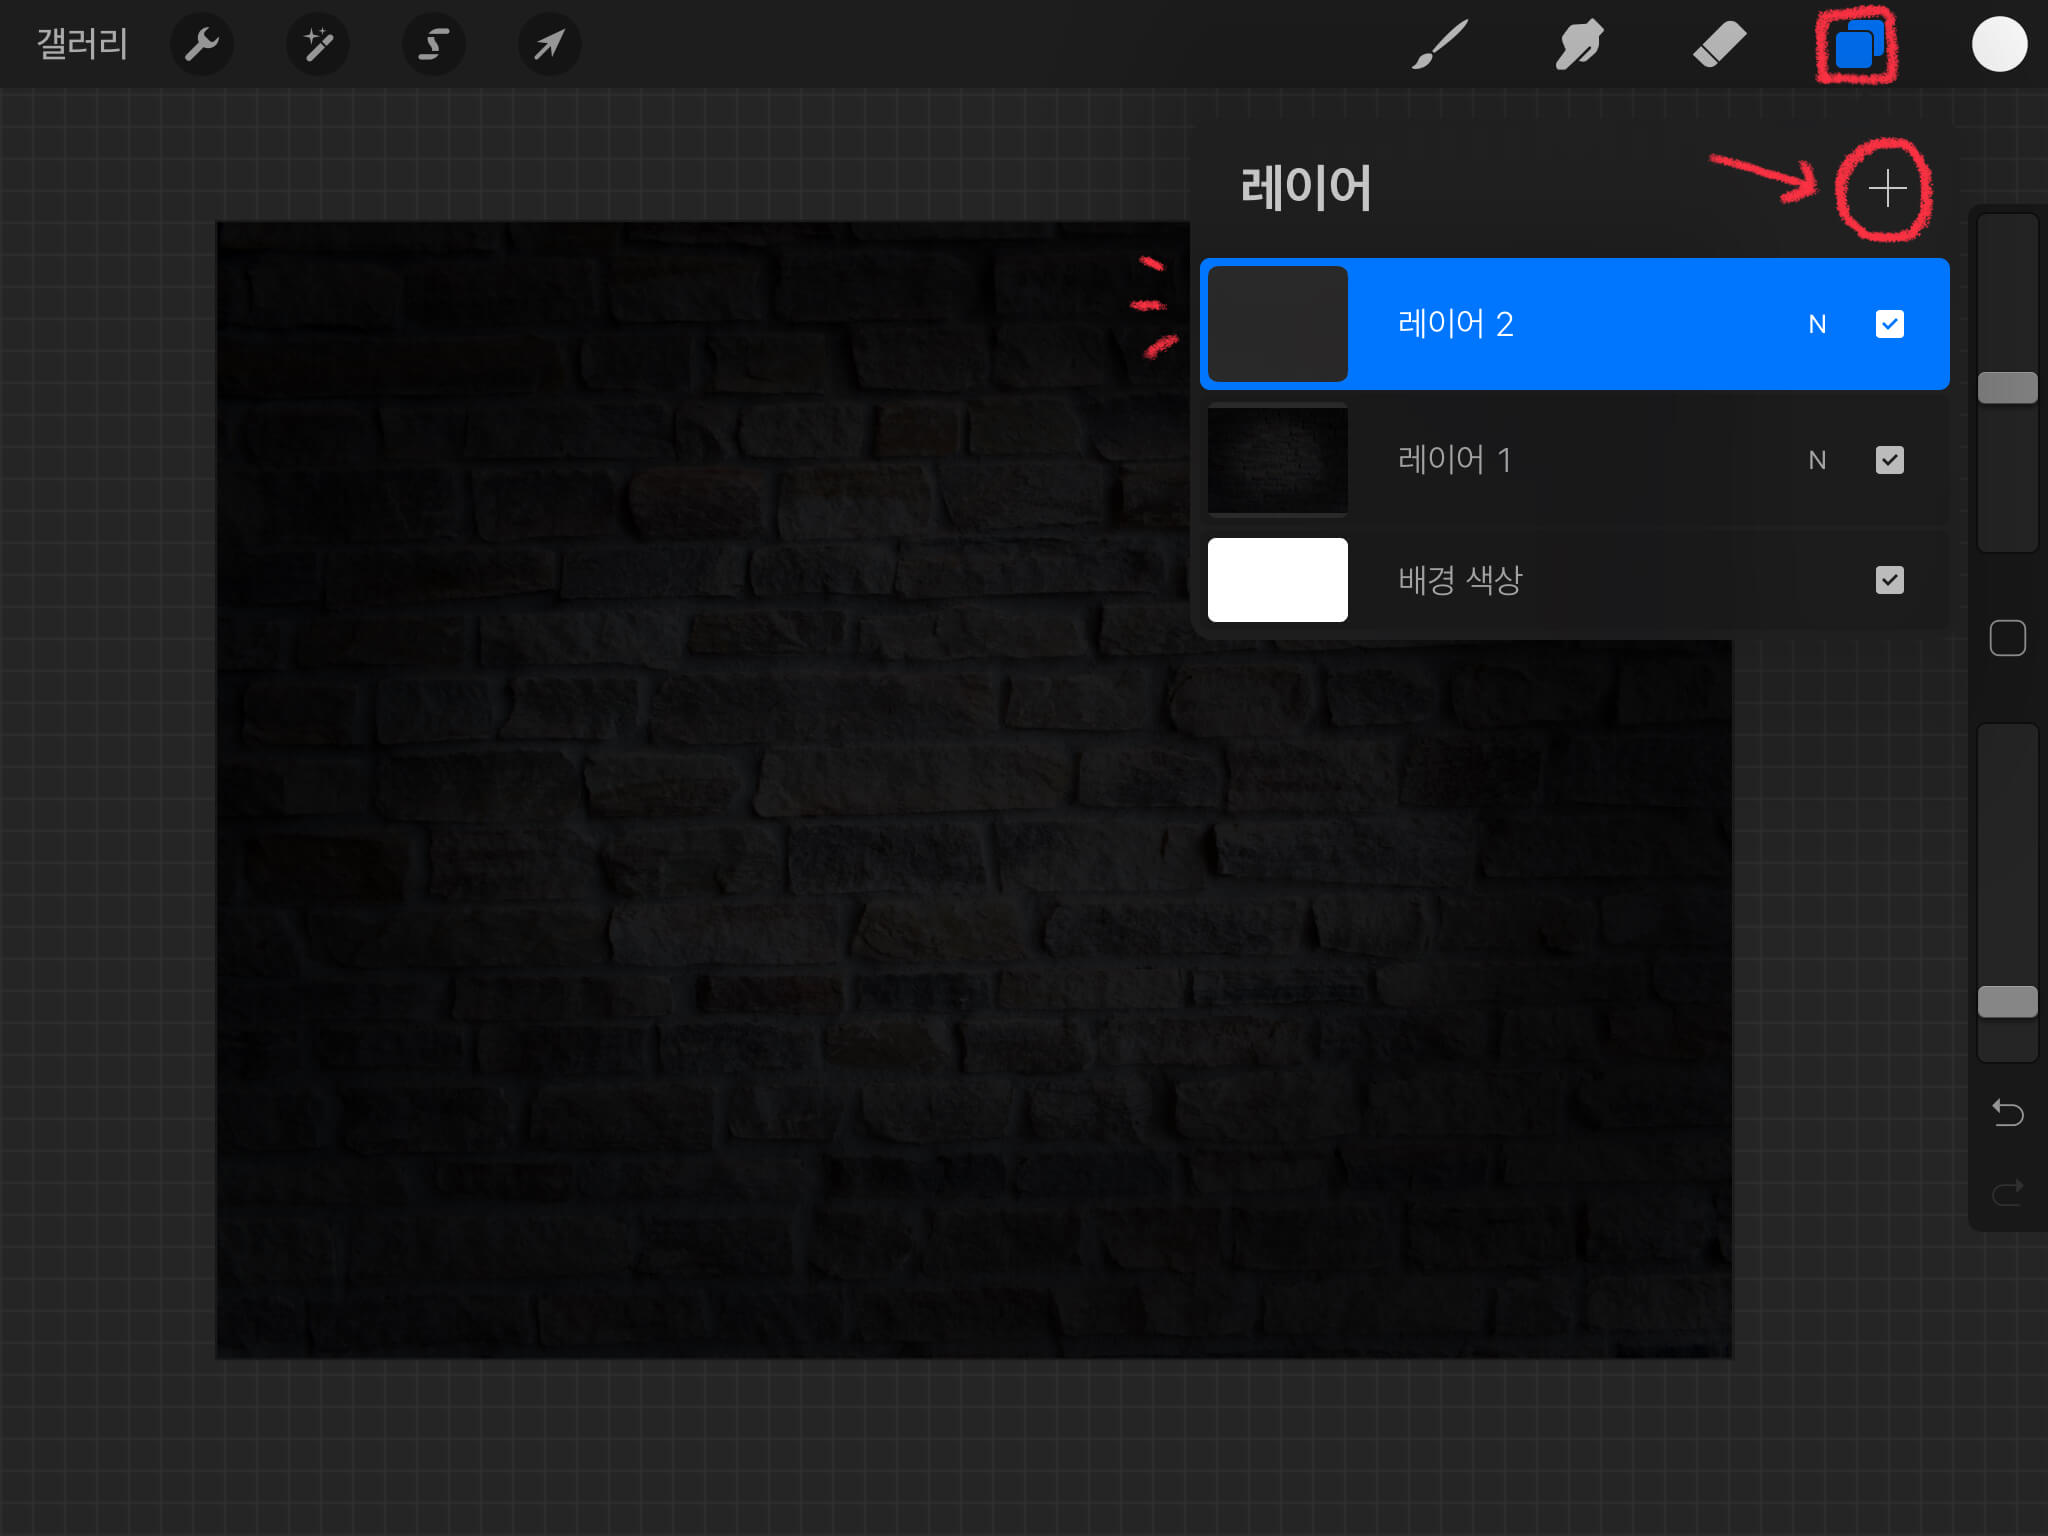Screen dimensions: 2048x1536
Task: Open the Adjustments magic wand menu
Action: pos(318,44)
